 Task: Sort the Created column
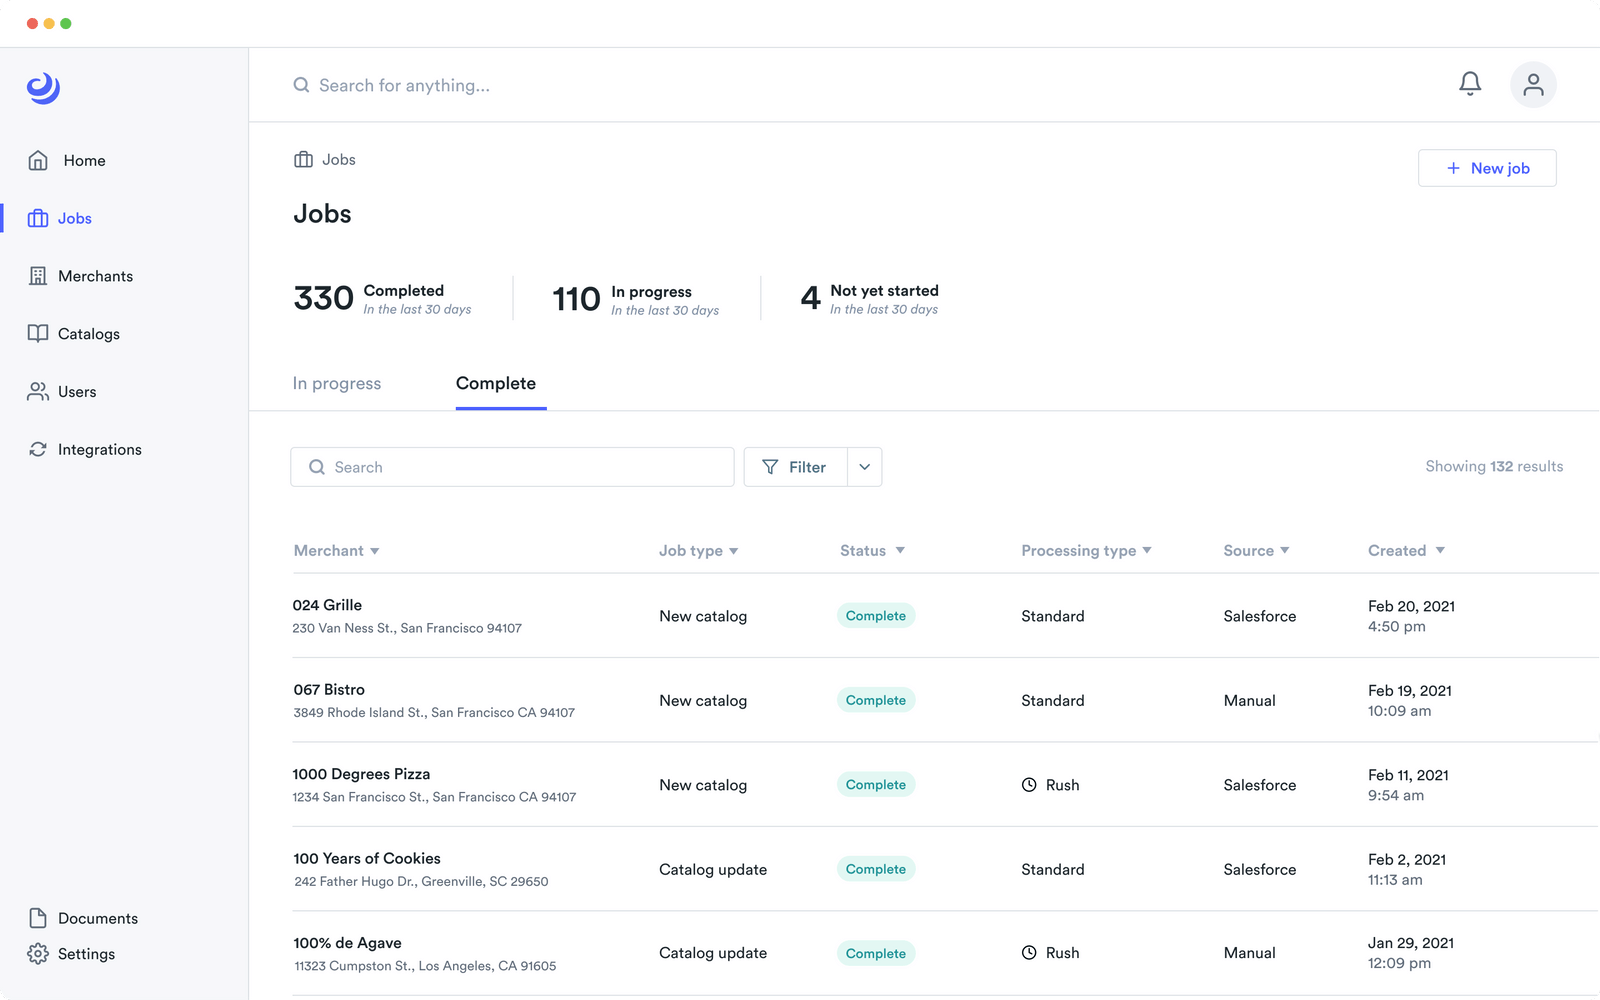point(1440,551)
